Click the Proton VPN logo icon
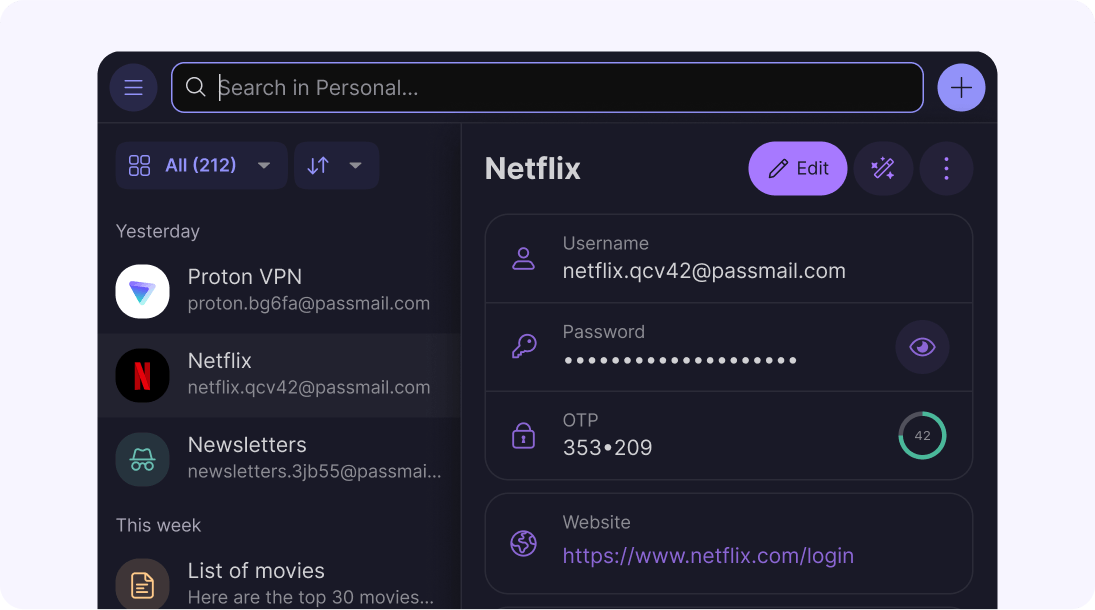The height and width of the screenshot is (610, 1095). 142,291
